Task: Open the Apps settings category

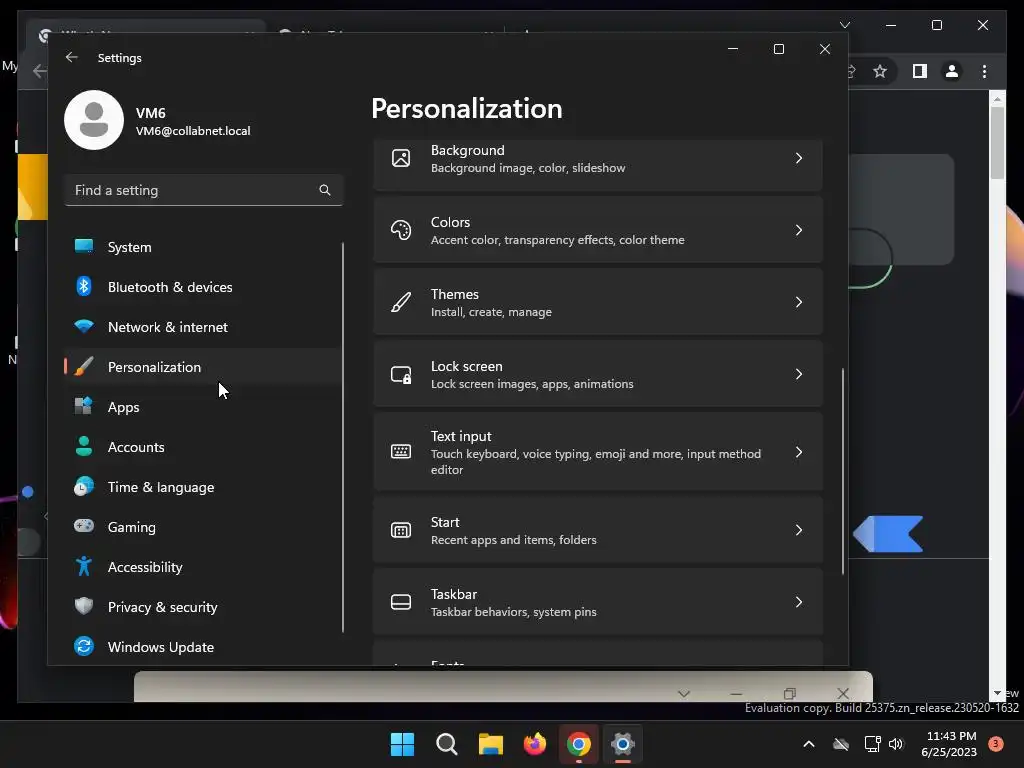Action: (x=202, y=406)
